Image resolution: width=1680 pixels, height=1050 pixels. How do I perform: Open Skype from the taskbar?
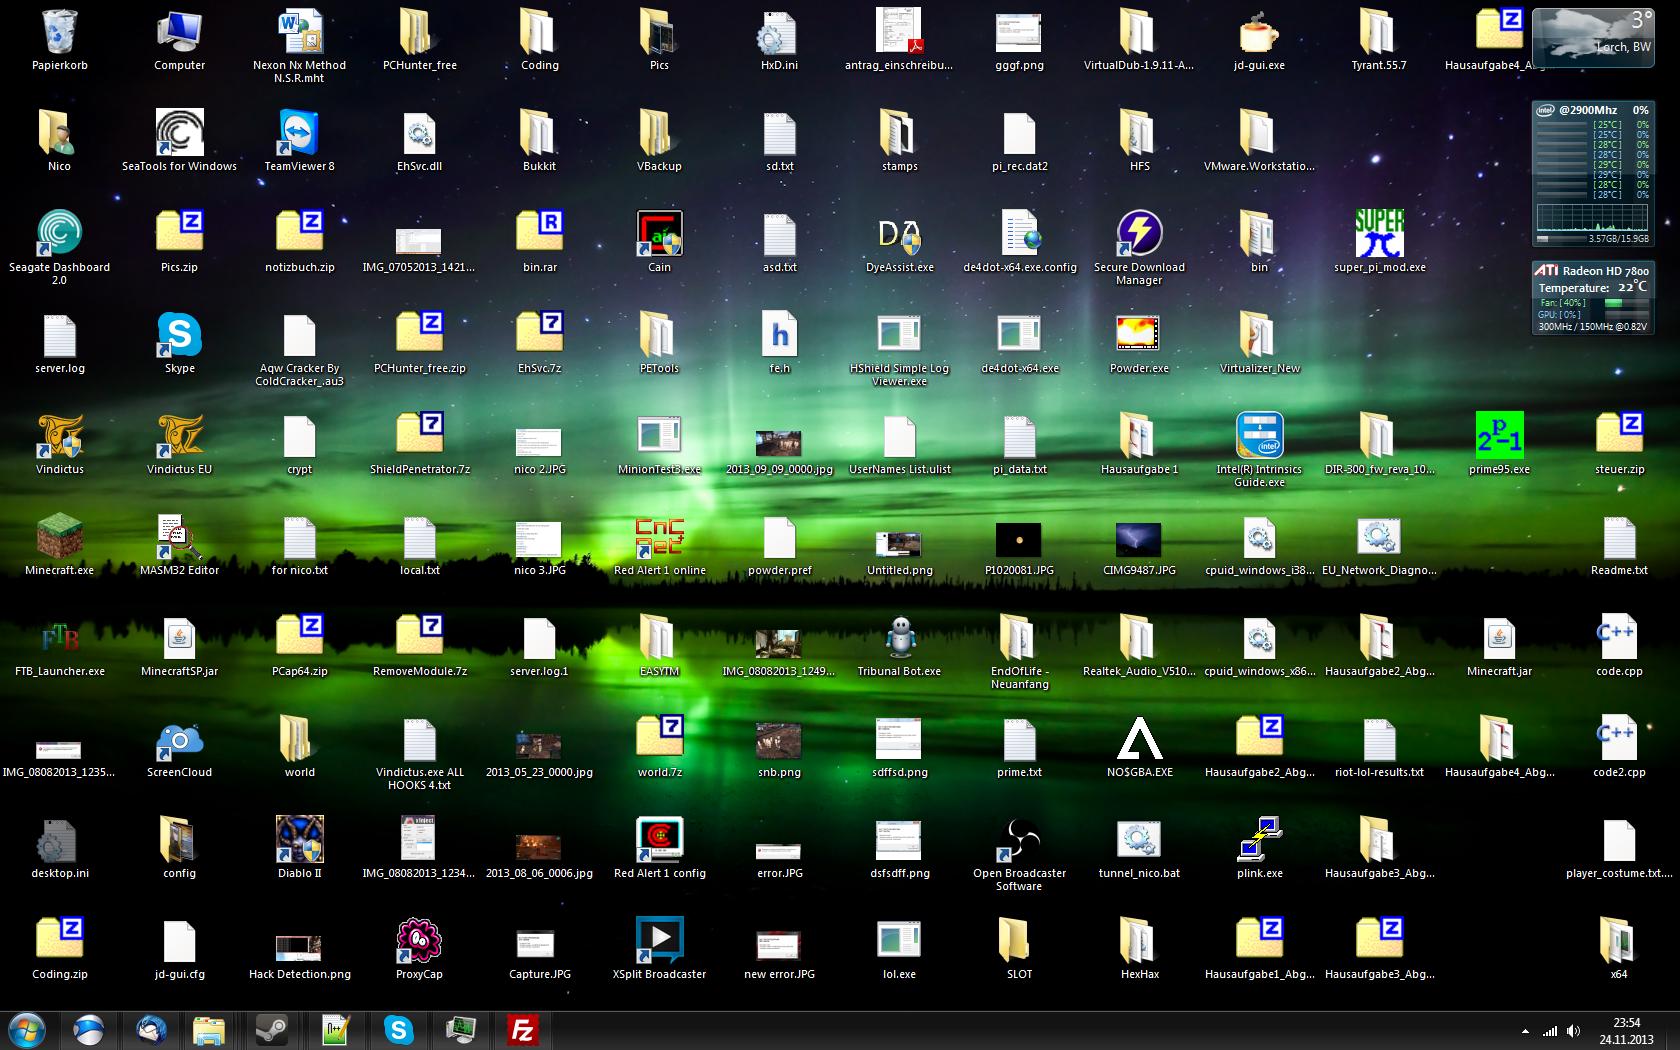tap(398, 1030)
